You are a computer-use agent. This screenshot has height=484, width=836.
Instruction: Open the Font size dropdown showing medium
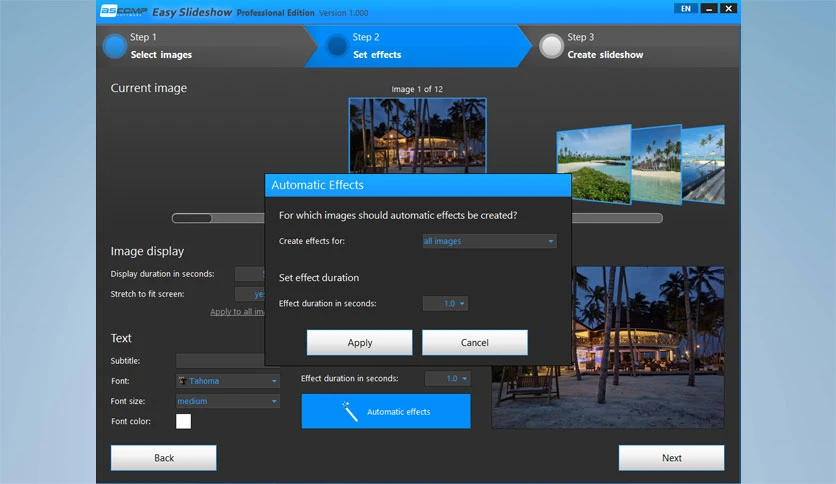[228, 401]
